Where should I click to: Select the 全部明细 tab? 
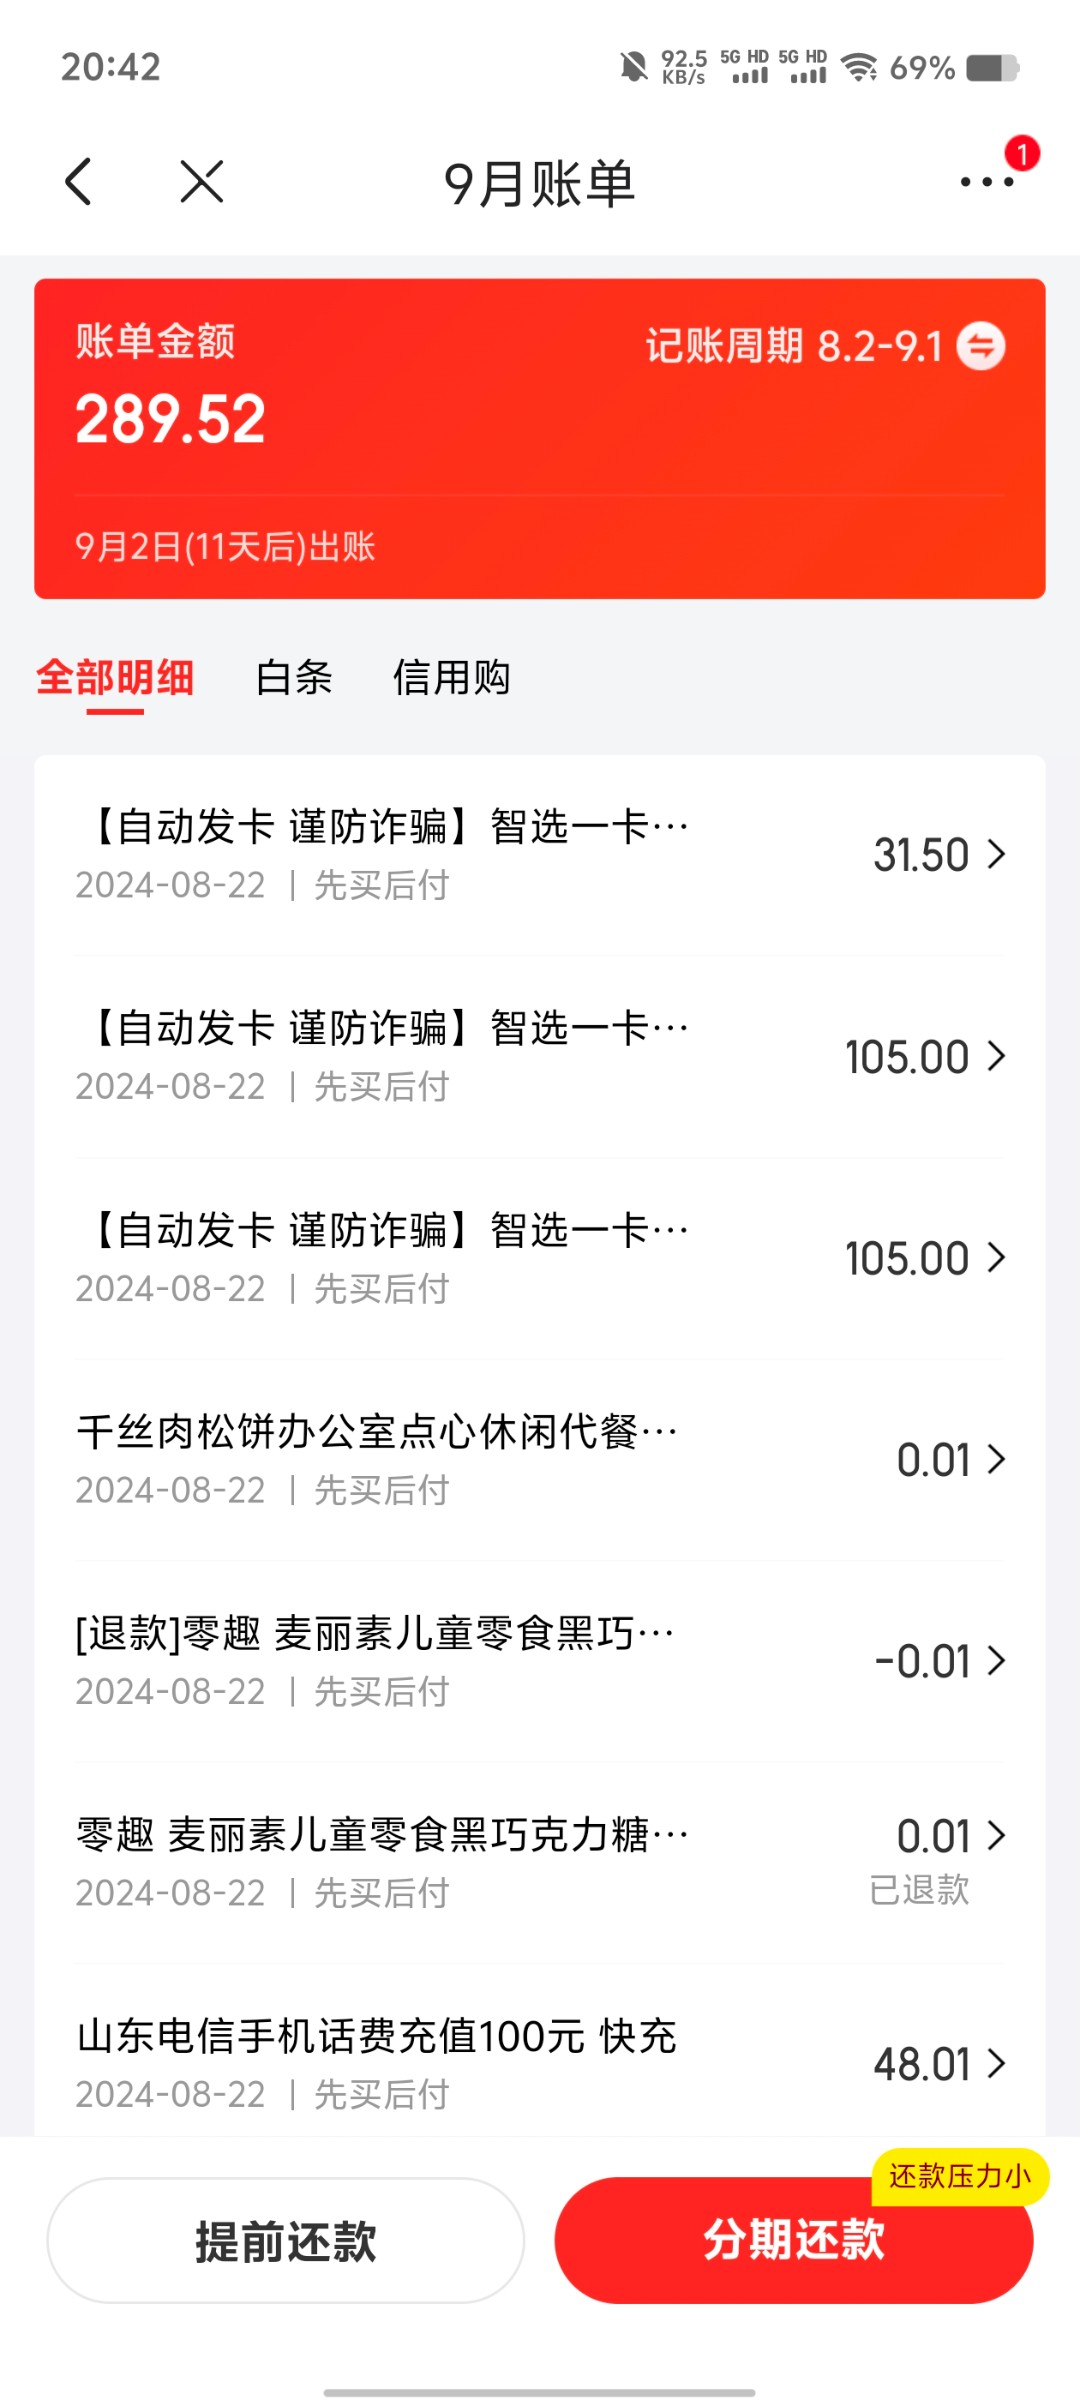(x=115, y=678)
